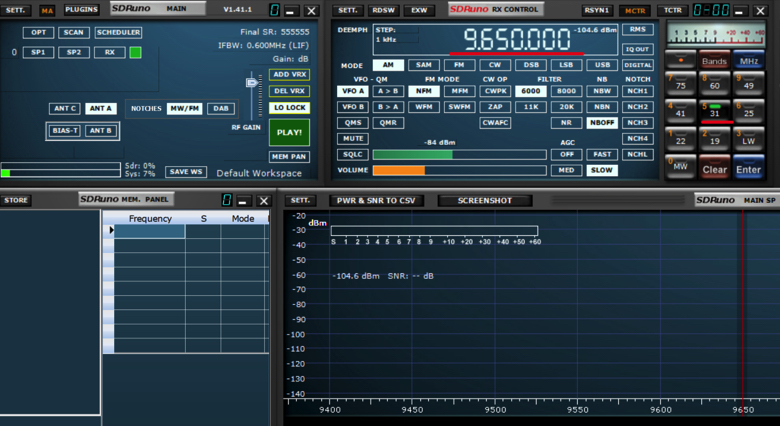The width and height of the screenshot is (780, 426).
Task: Select the 25 band key
Action: [749, 111]
